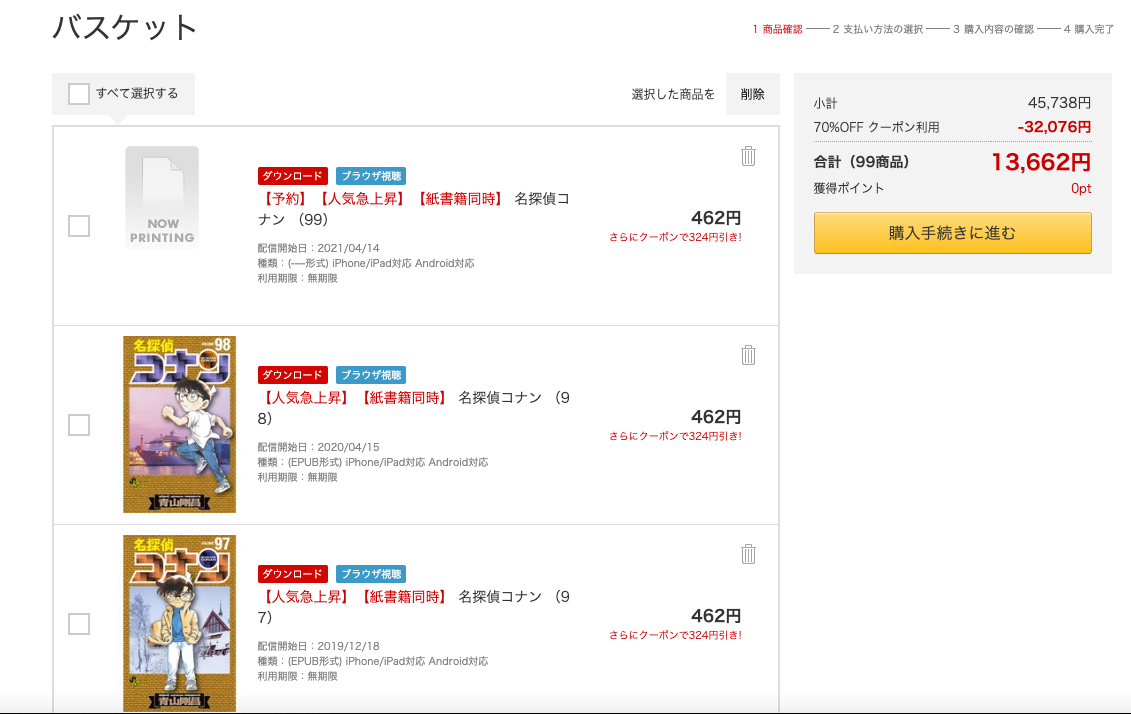Open the volume 97 cover thumbnail
The height and width of the screenshot is (714, 1131).
[x=180, y=624]
